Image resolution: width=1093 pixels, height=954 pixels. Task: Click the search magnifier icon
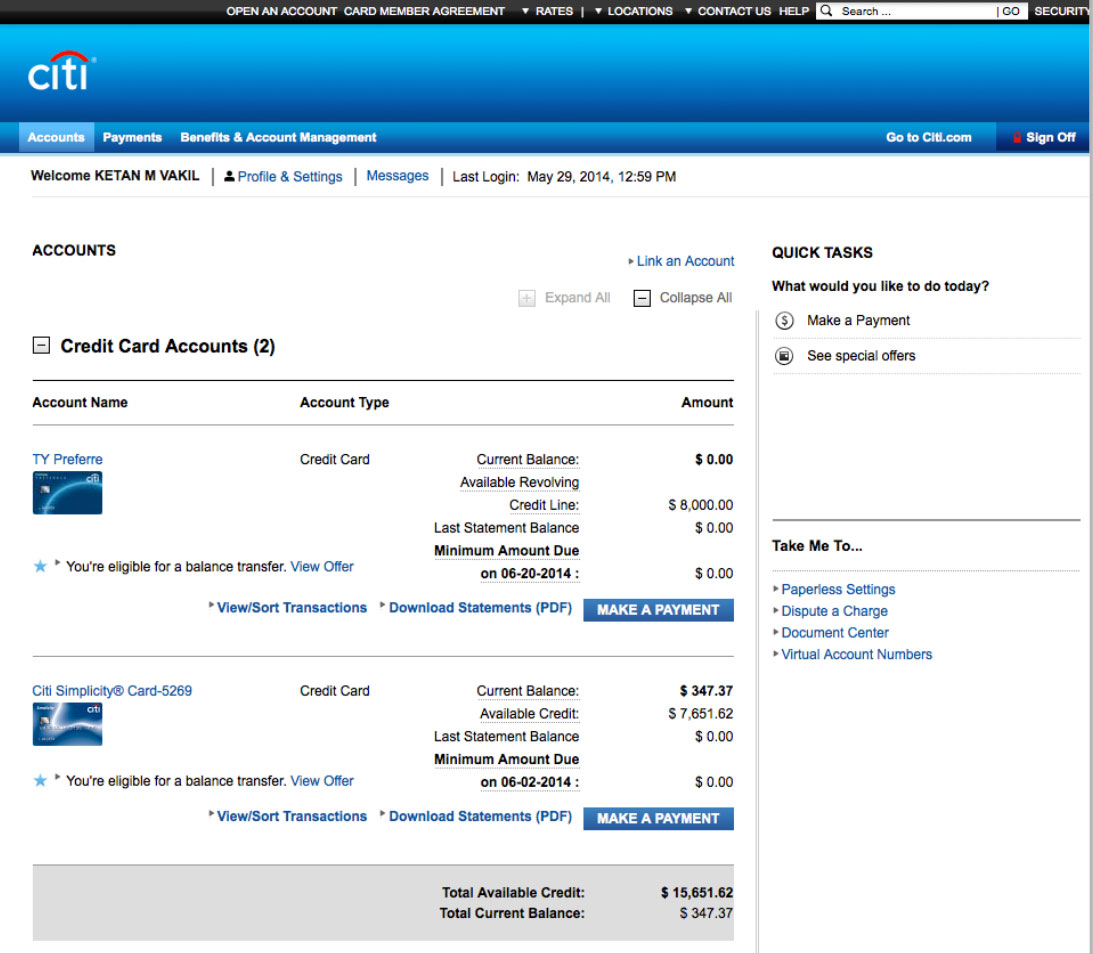pos(827,10)
